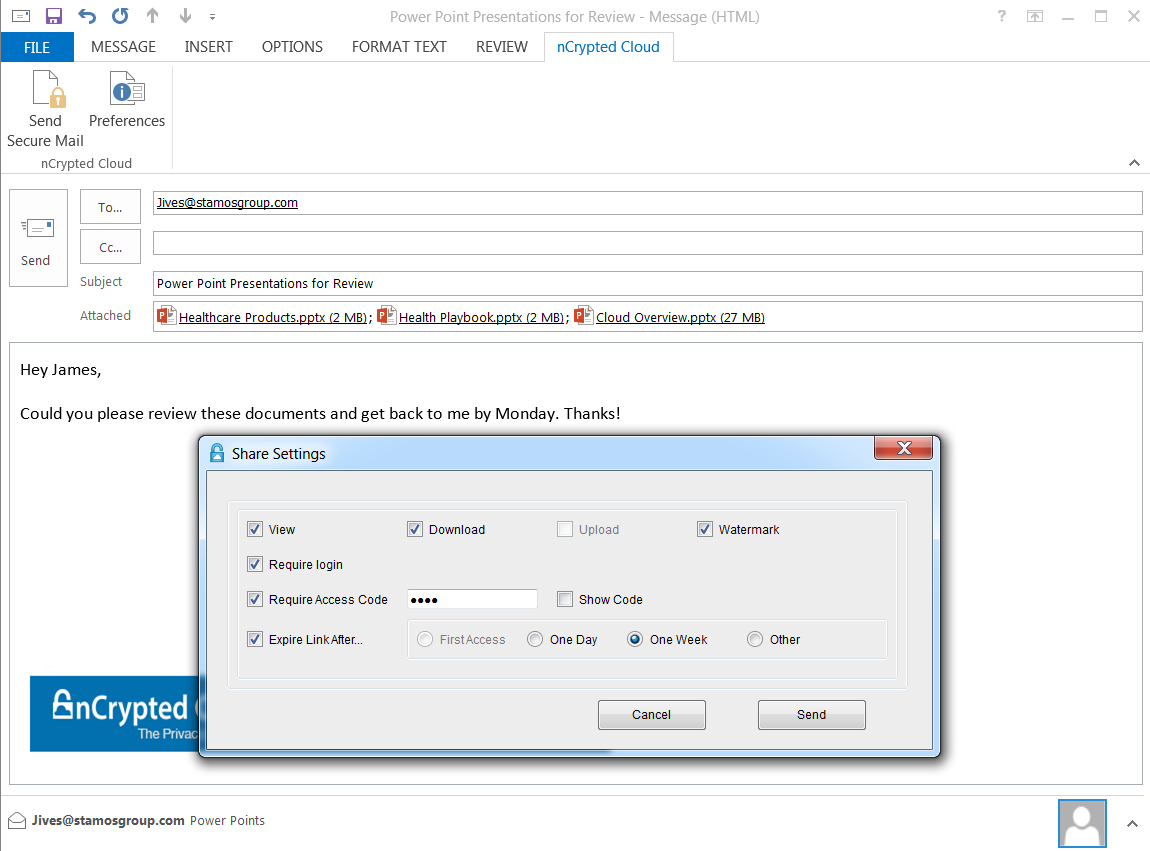Click the Previous Item up arrow
1150x851 pixels.
click(x=153, y=16)
